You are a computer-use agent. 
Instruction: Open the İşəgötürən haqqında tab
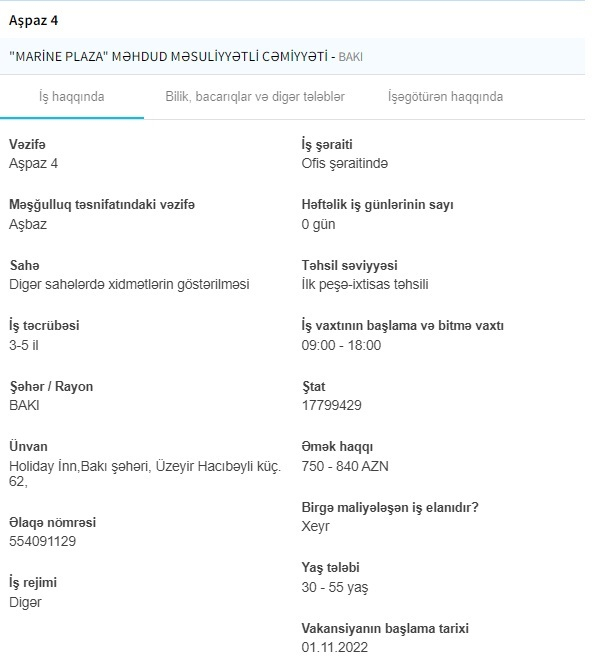pyautogui.click(x=445, y=97)
